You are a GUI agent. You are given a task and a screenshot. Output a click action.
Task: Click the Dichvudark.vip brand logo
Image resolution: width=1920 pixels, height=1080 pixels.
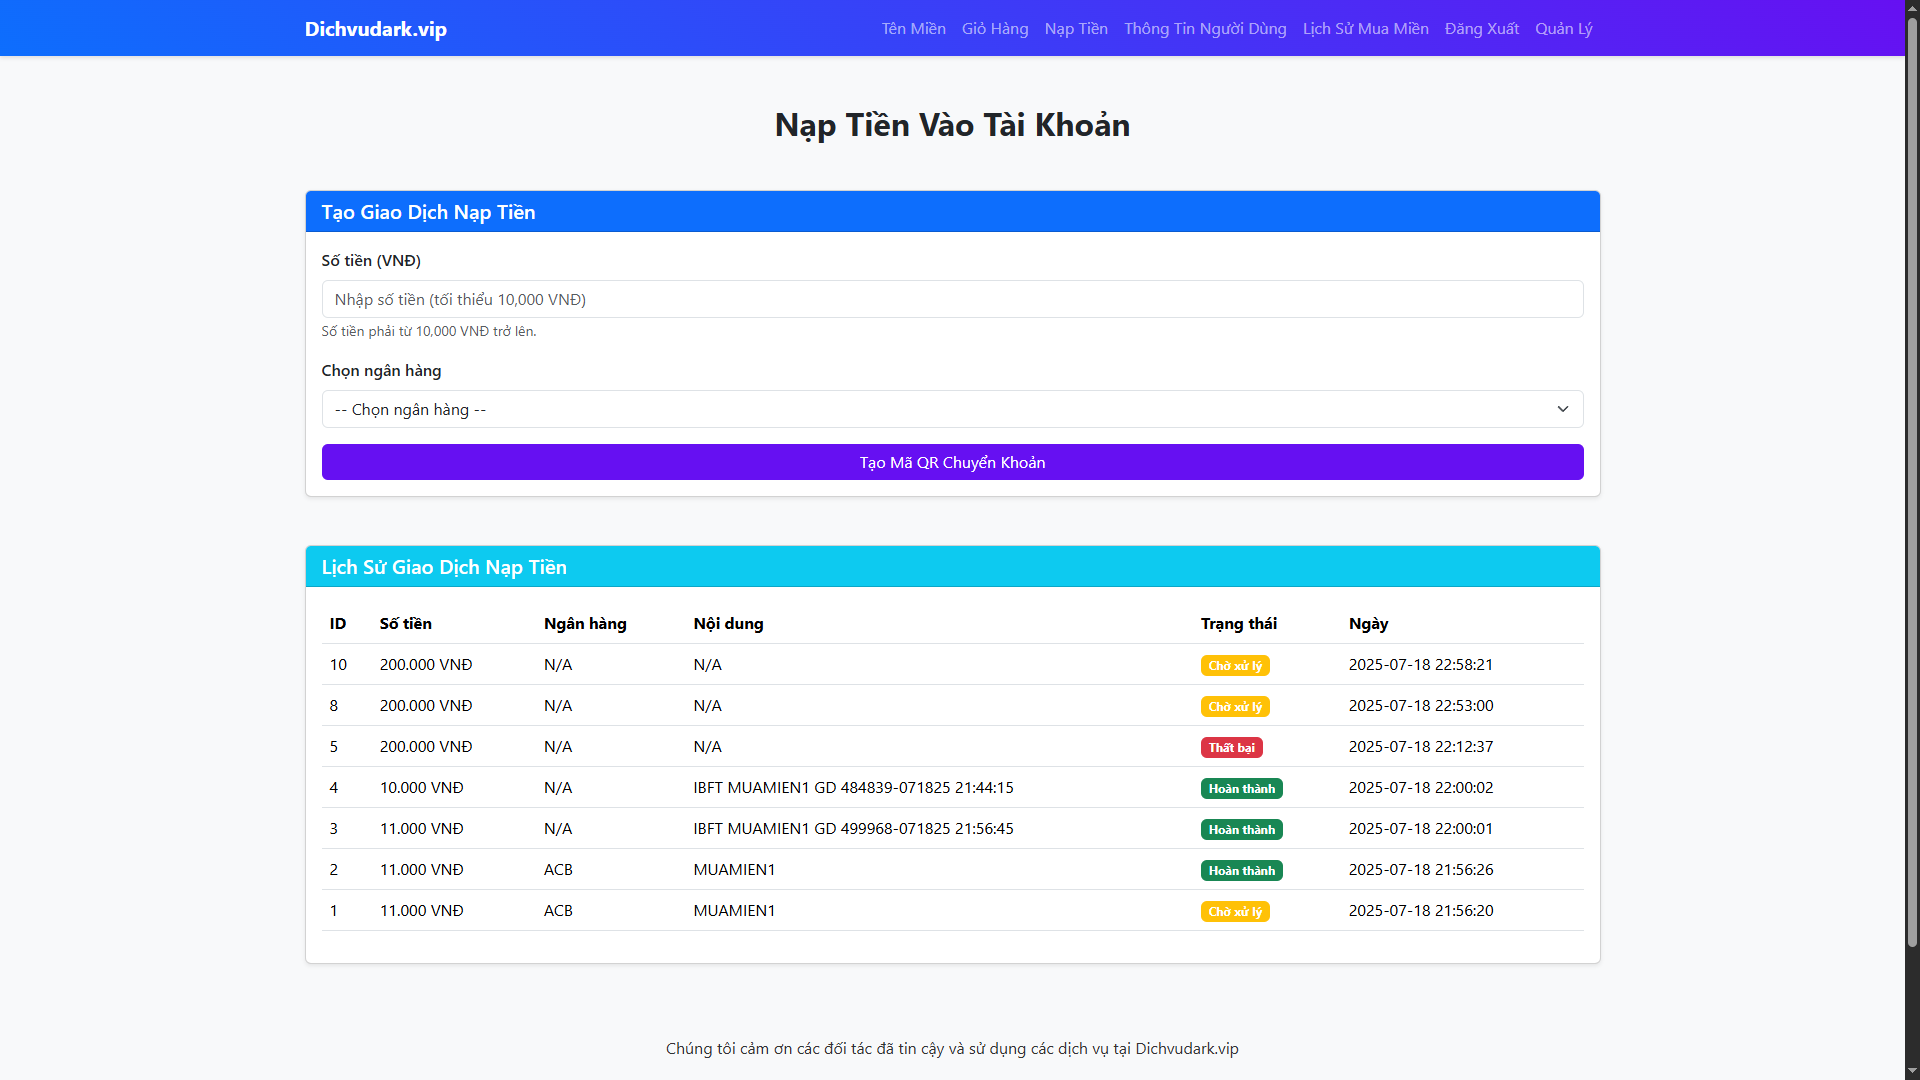click(x=375, y=29)
